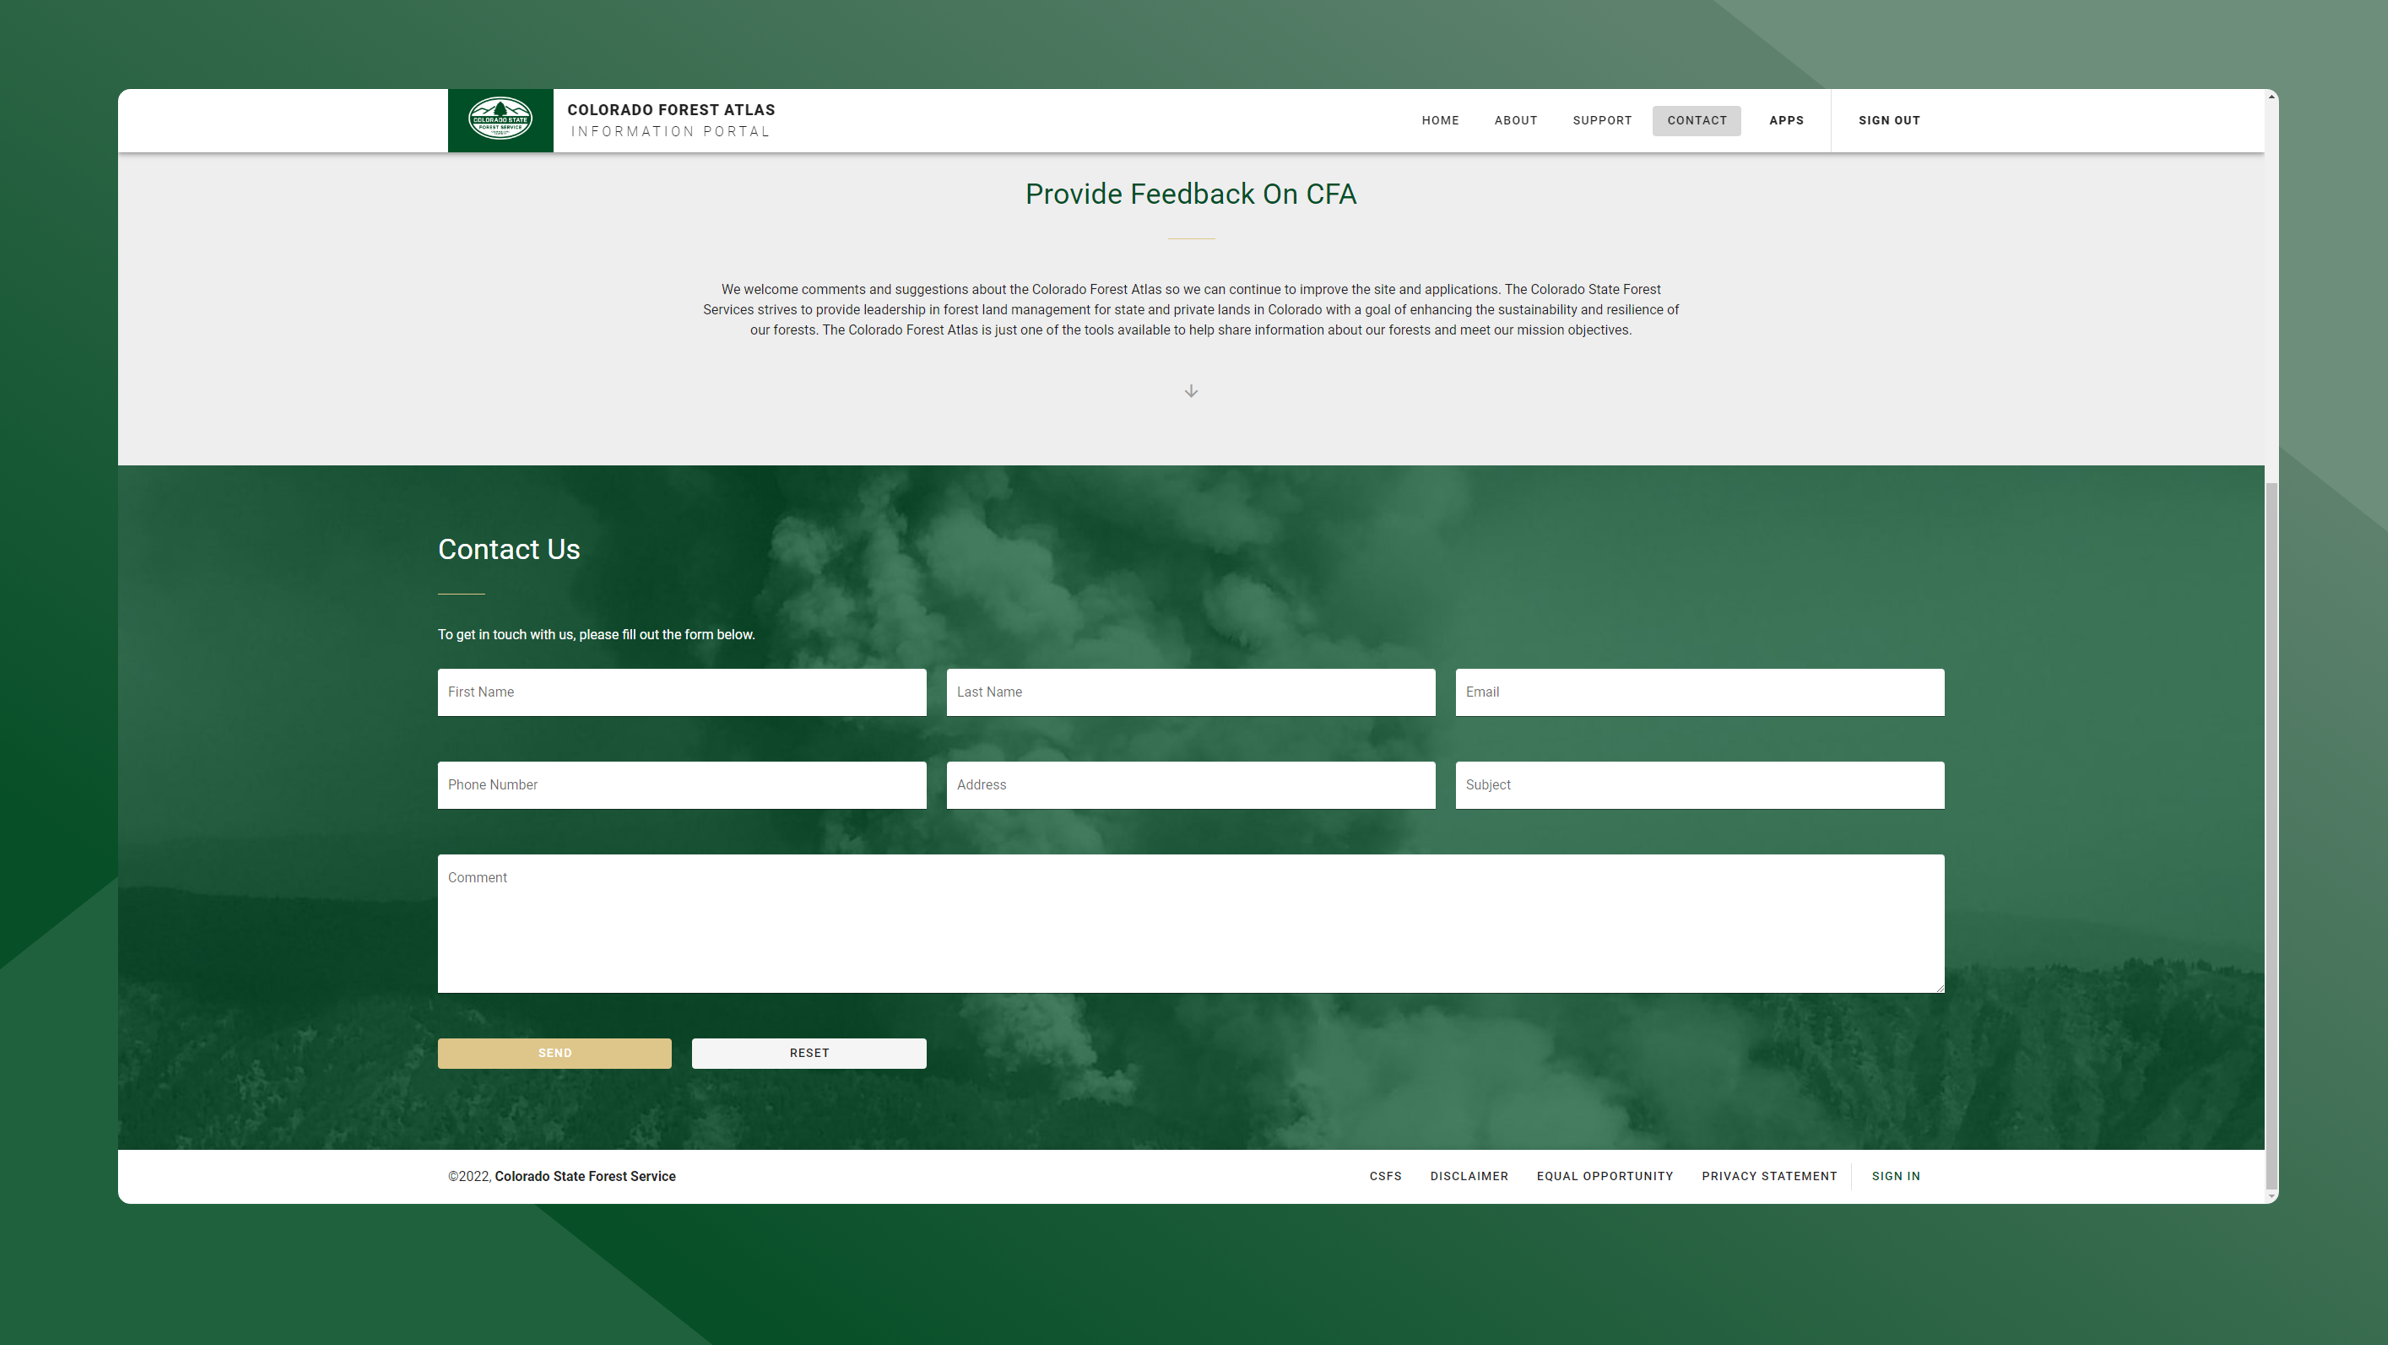Click the Subject field
Screen dimensions: 2388x1345
(1699, 785)
